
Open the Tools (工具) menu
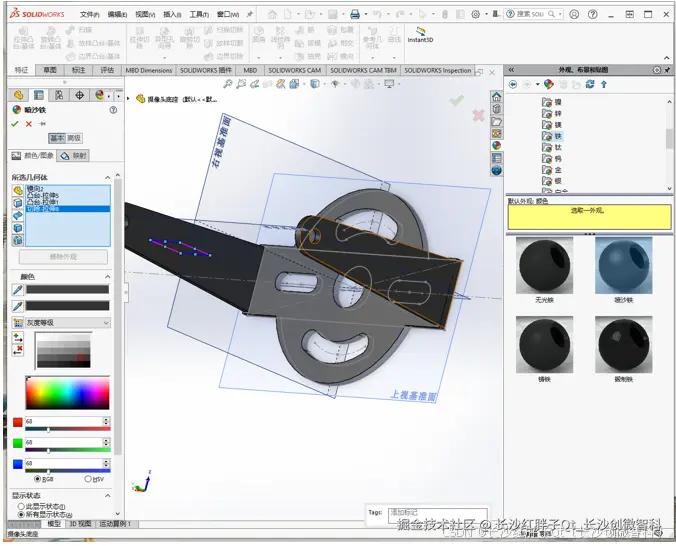[199, 14]
